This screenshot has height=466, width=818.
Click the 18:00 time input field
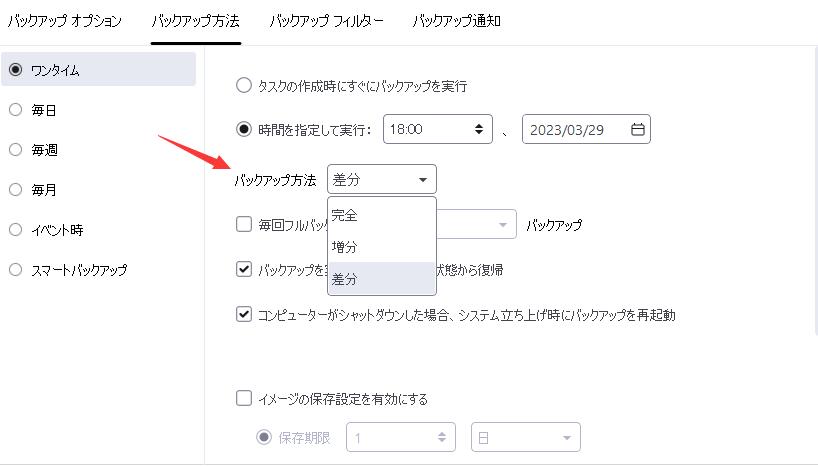pos(438,129)
